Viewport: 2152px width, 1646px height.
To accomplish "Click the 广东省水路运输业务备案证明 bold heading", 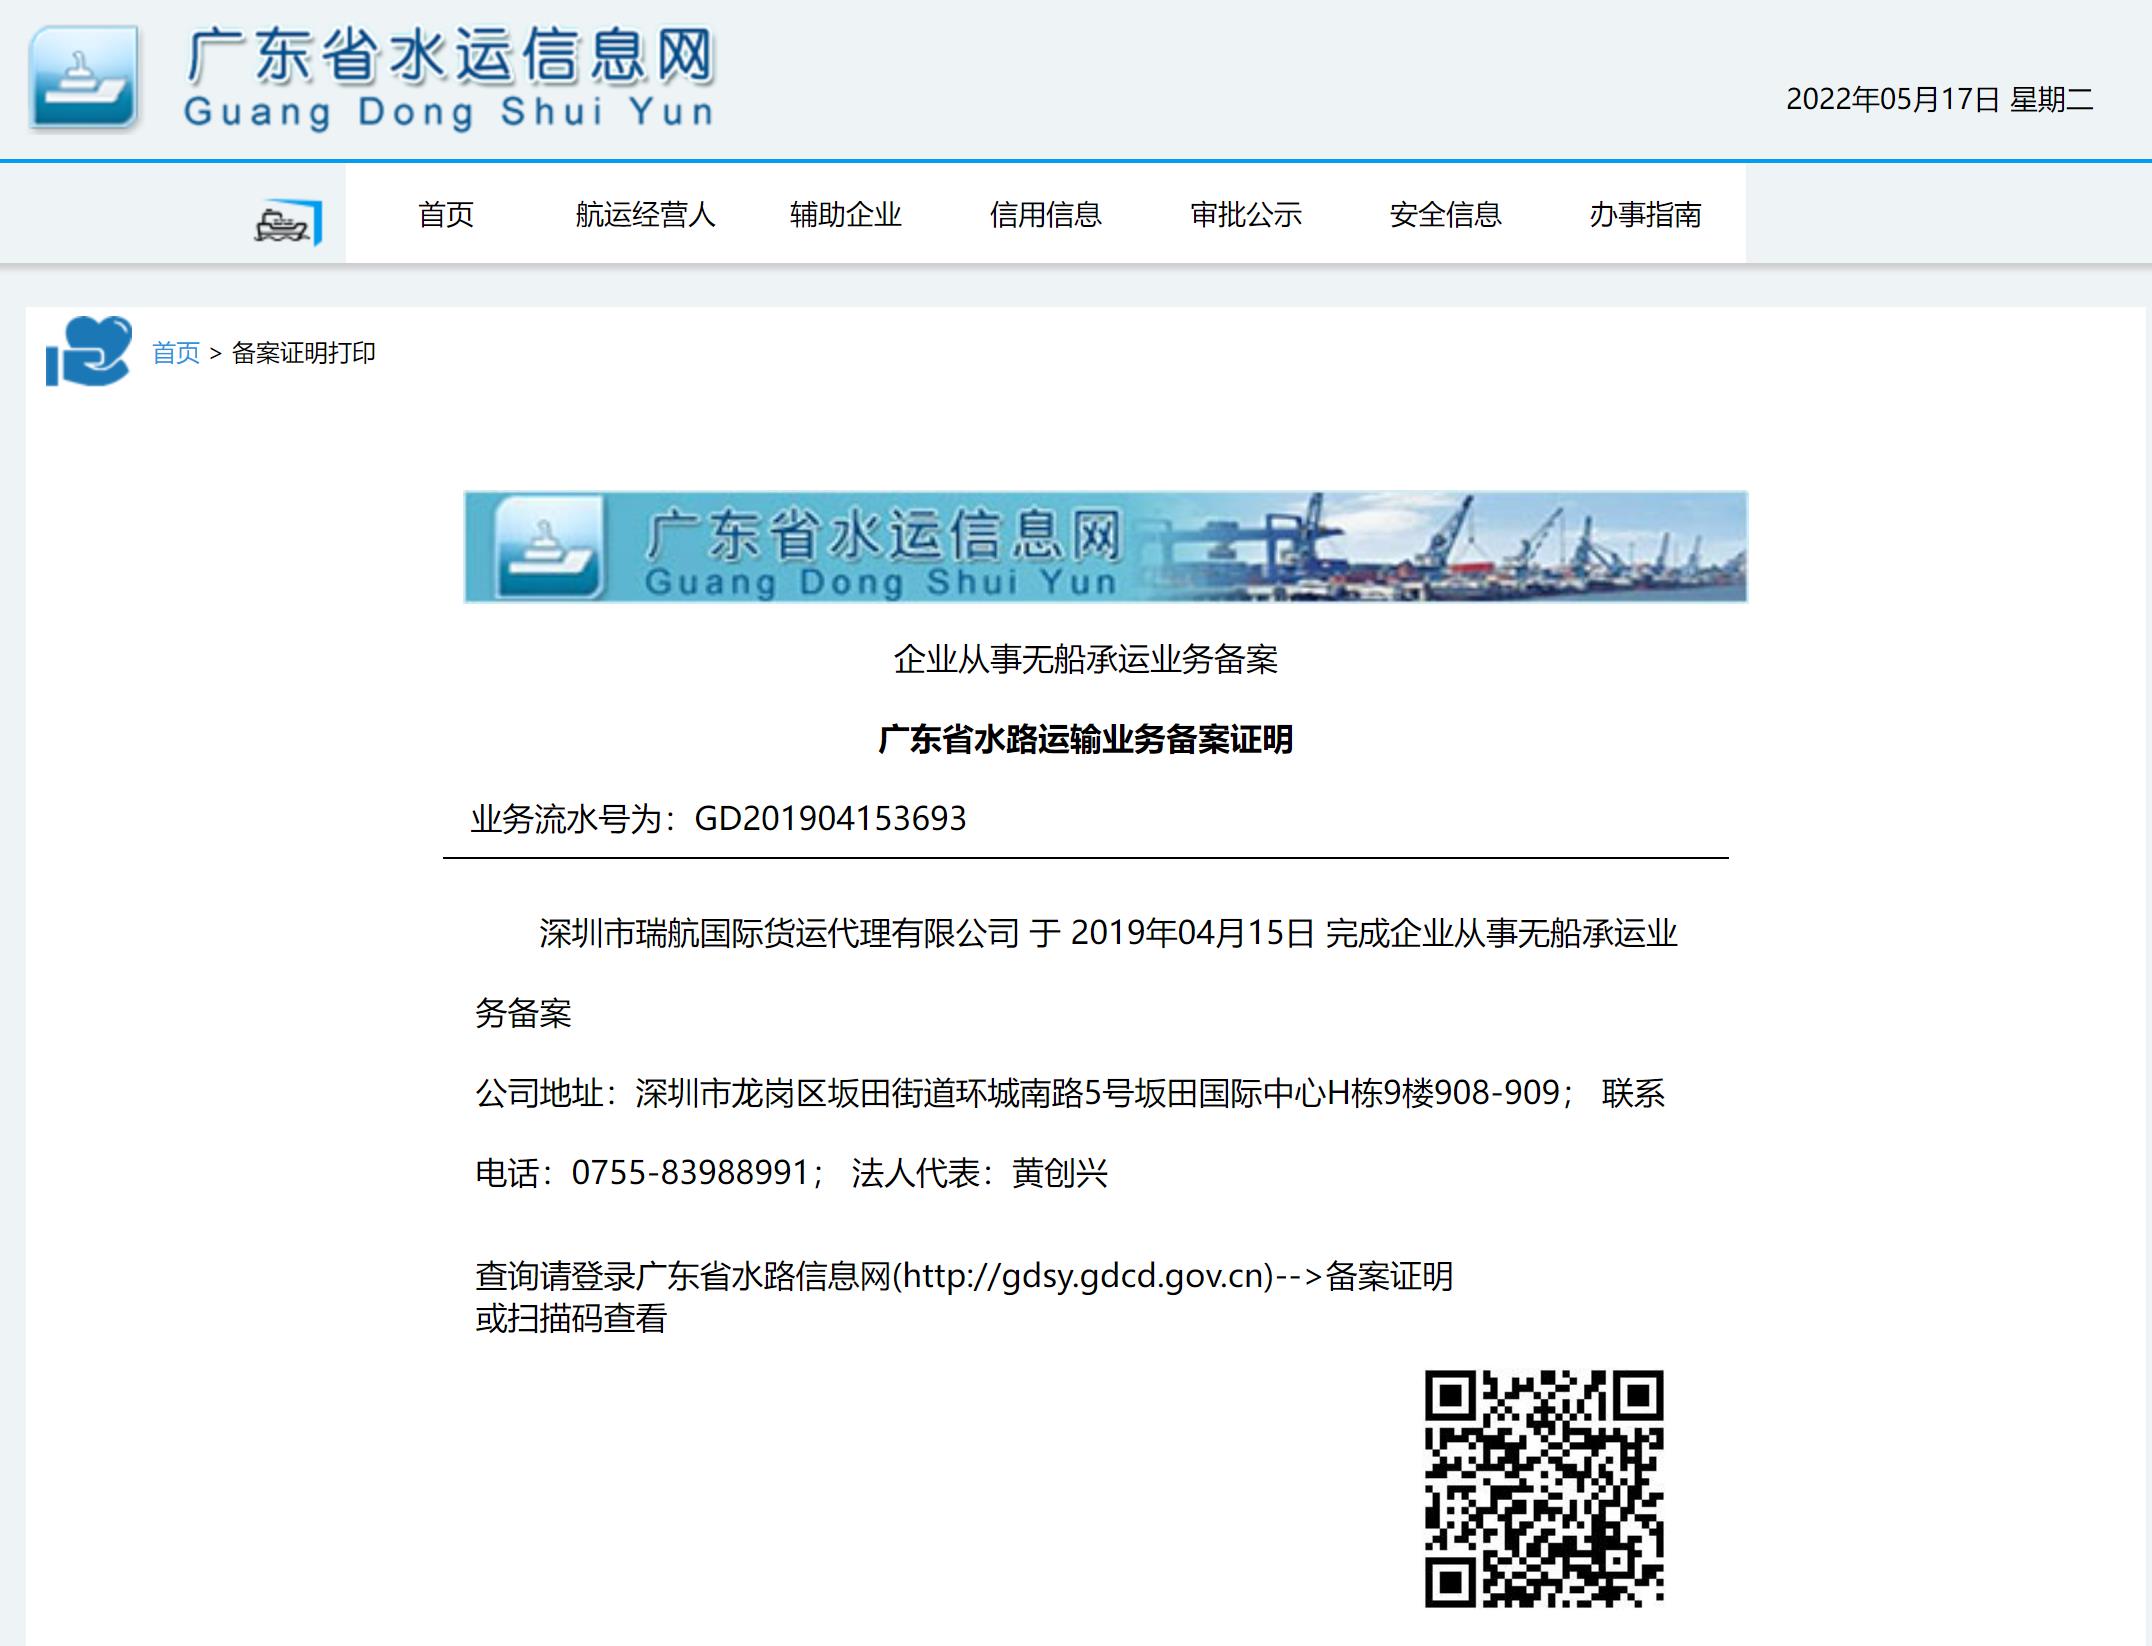I will point(1085,739).
